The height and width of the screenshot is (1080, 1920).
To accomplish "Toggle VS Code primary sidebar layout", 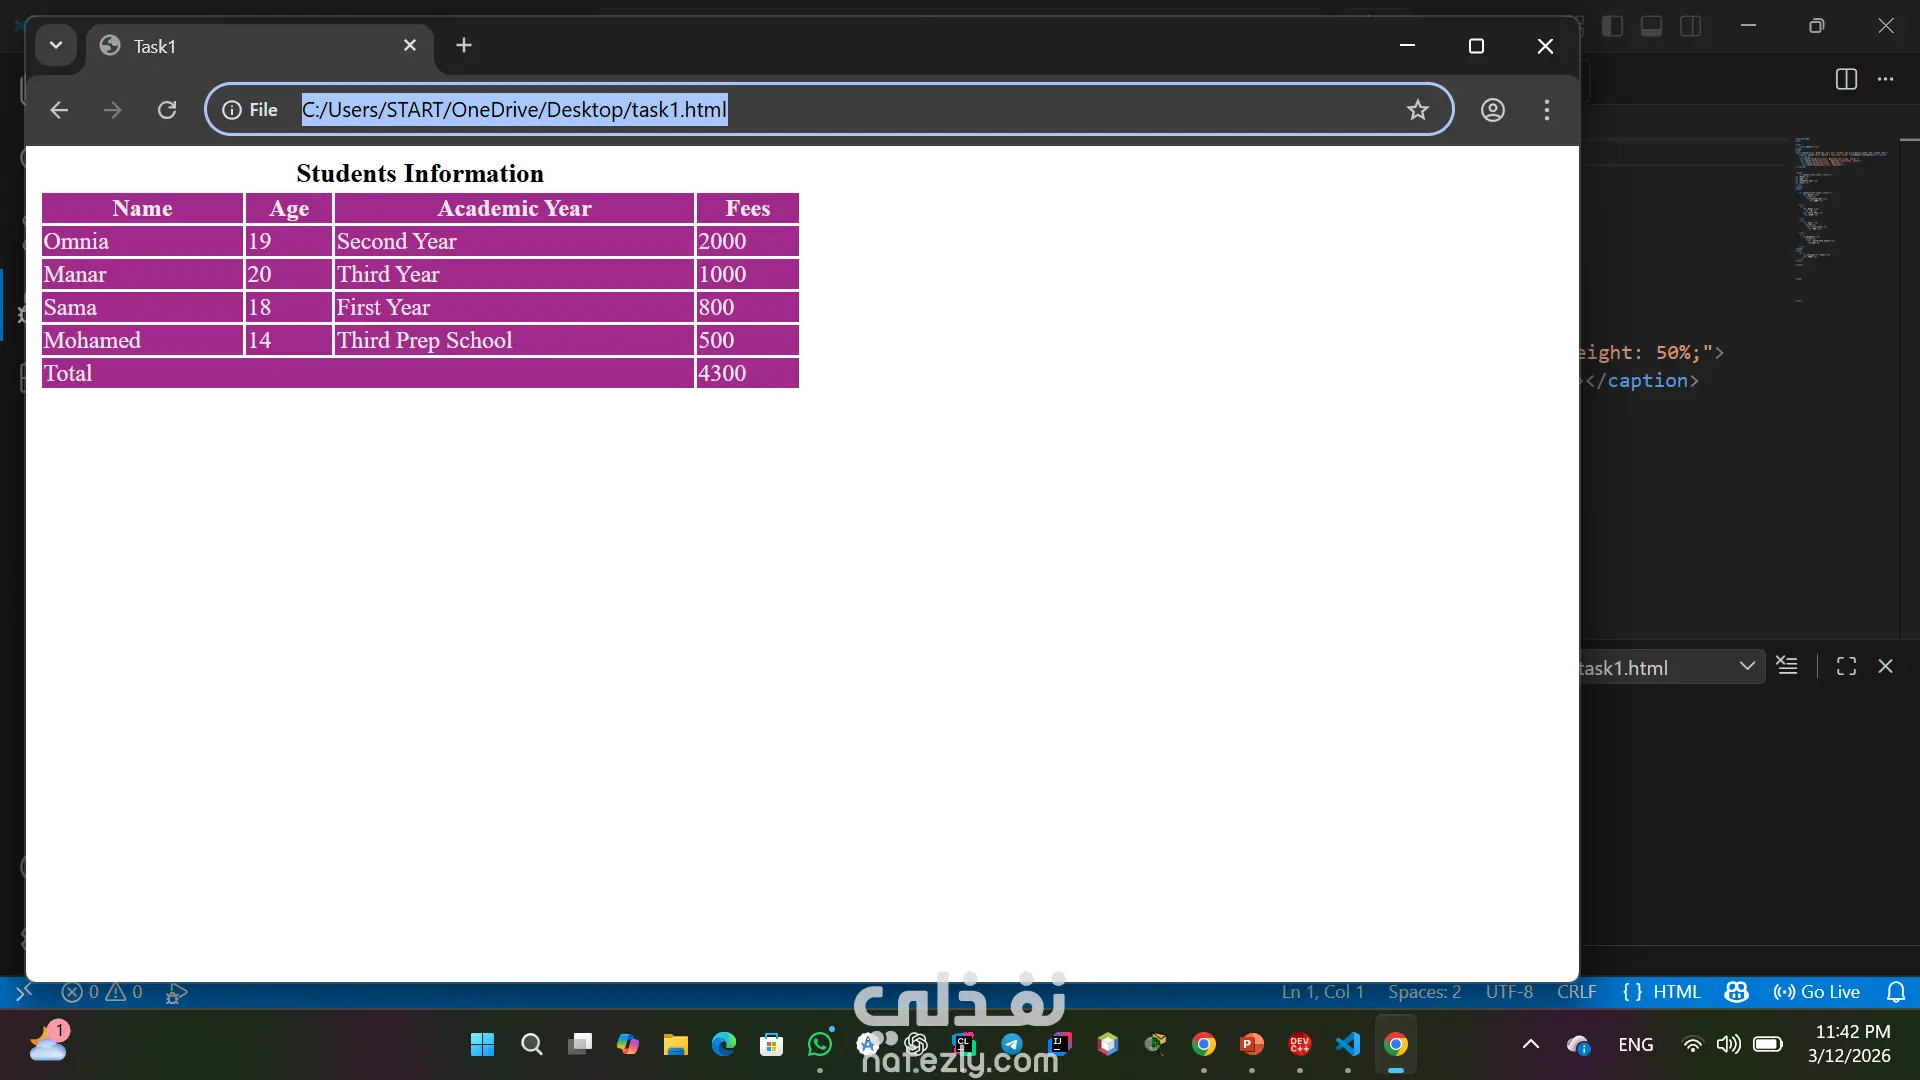I will pos(1612,26).
